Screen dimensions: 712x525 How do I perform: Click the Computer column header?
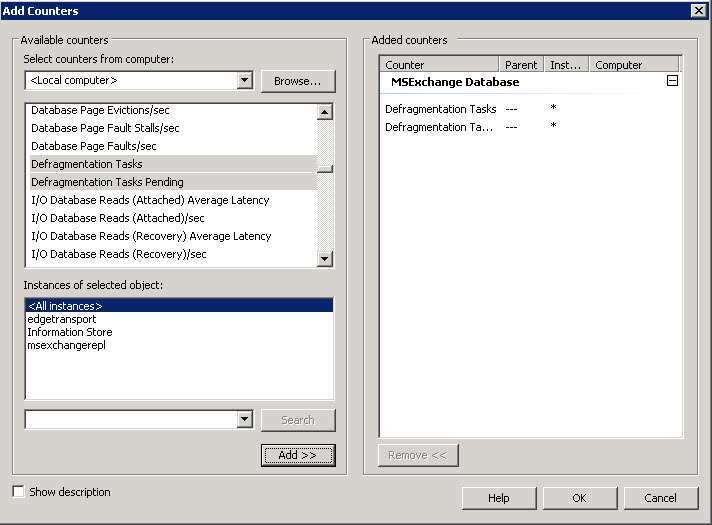[x=632, y=65]
